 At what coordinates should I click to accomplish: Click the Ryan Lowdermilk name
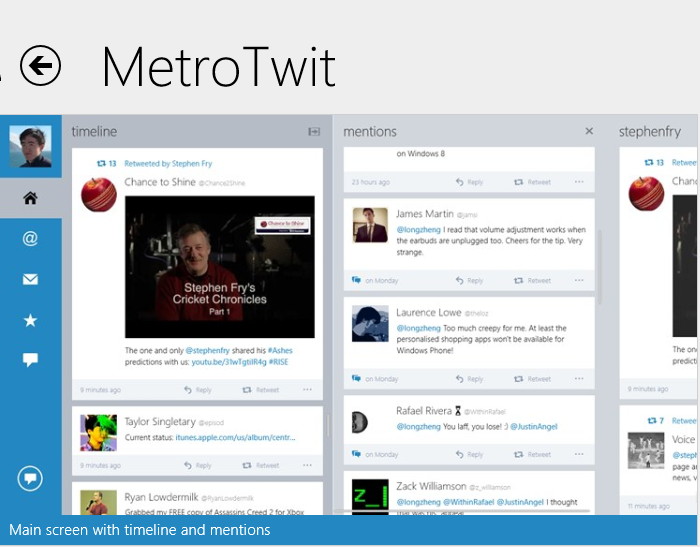161,497
